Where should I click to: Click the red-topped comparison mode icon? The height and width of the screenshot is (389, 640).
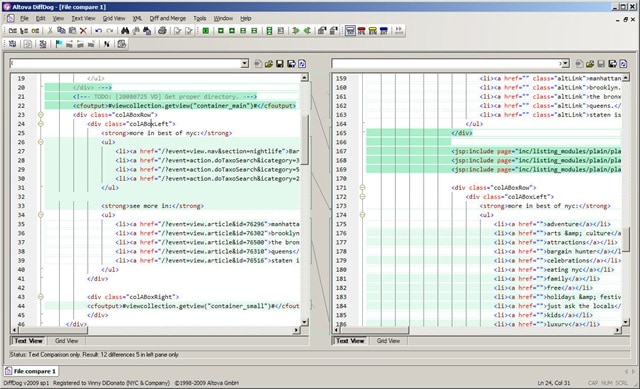(361, 31)
